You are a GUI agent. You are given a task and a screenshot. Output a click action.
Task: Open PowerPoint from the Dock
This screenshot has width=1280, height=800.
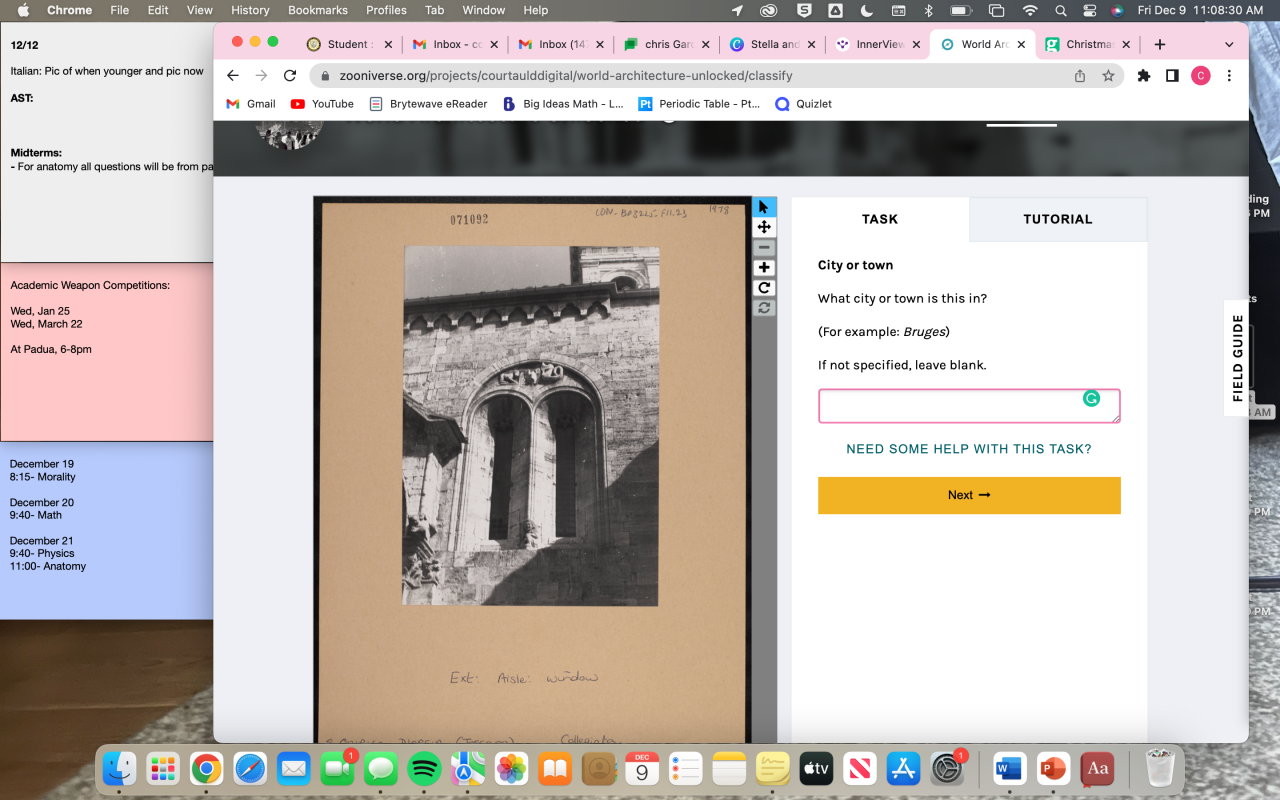tap(1053, 768)
